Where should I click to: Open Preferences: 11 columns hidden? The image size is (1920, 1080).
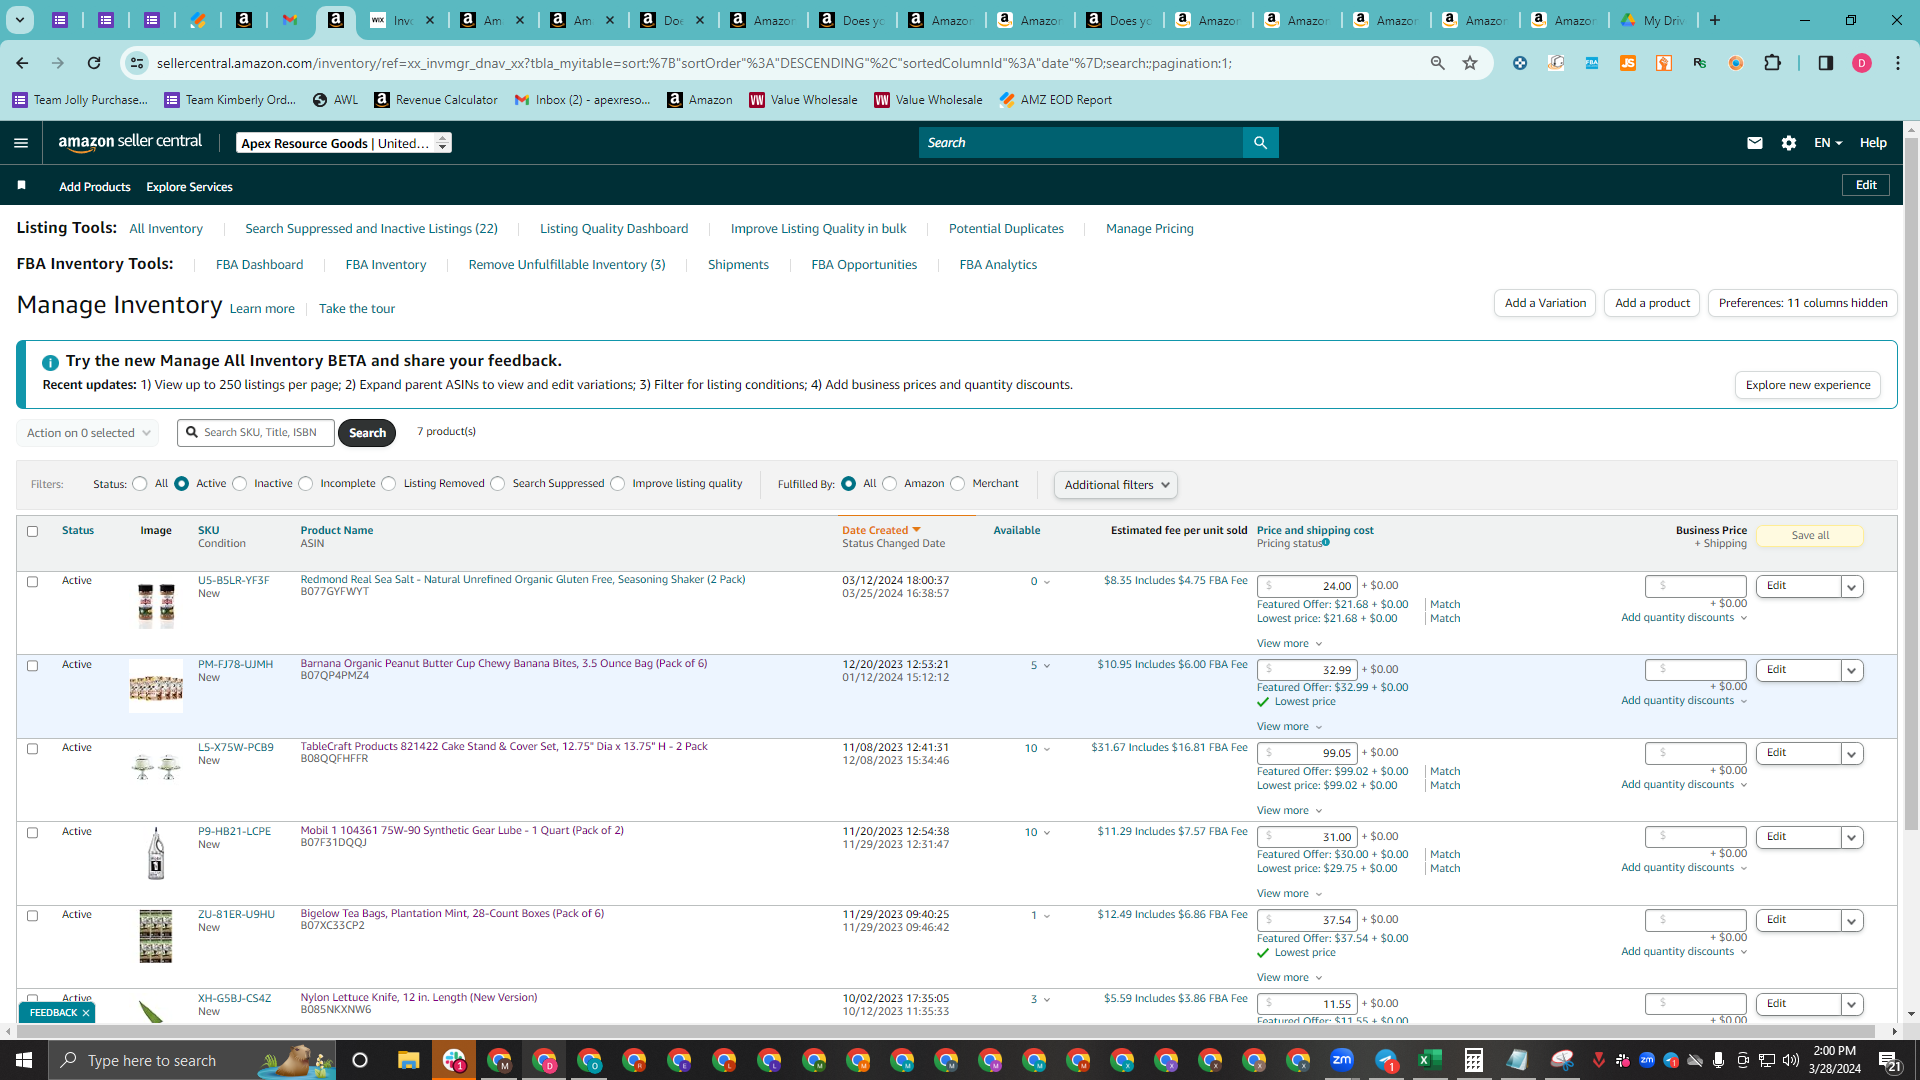1803,303
